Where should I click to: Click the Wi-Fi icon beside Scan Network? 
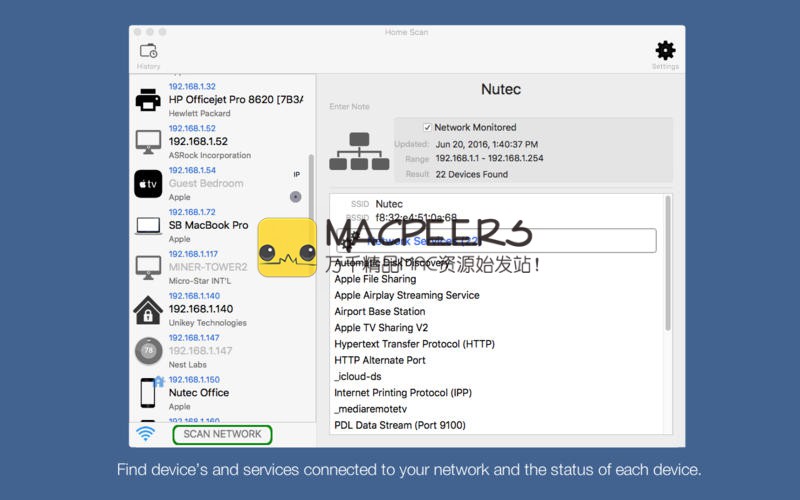click(x=145, y=434)
